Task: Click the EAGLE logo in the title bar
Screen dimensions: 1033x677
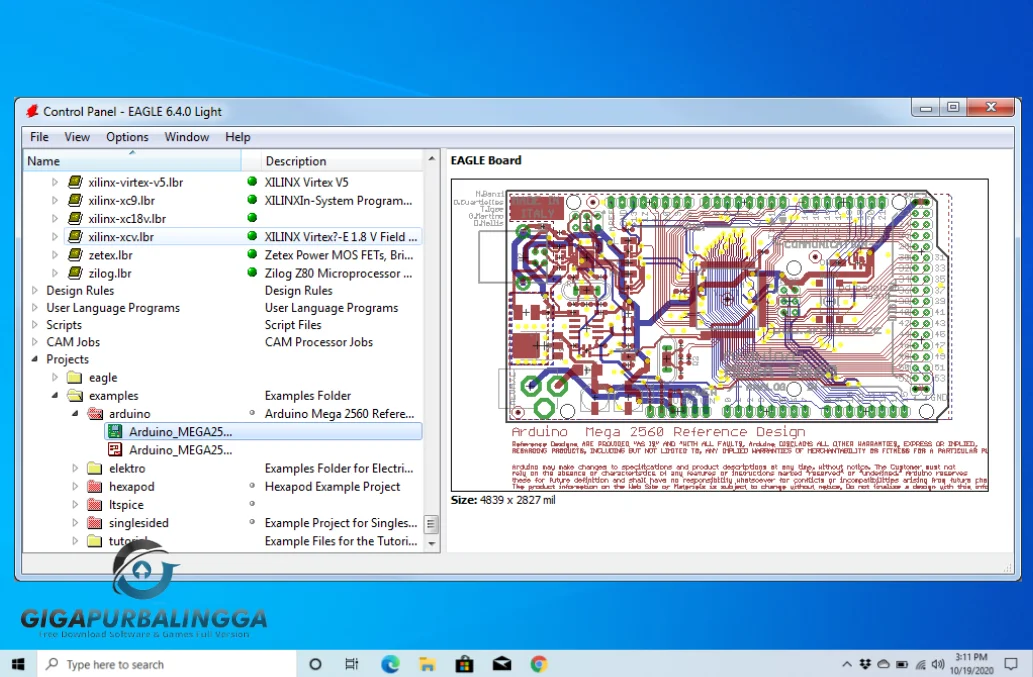Action: [x=30, y=111]
